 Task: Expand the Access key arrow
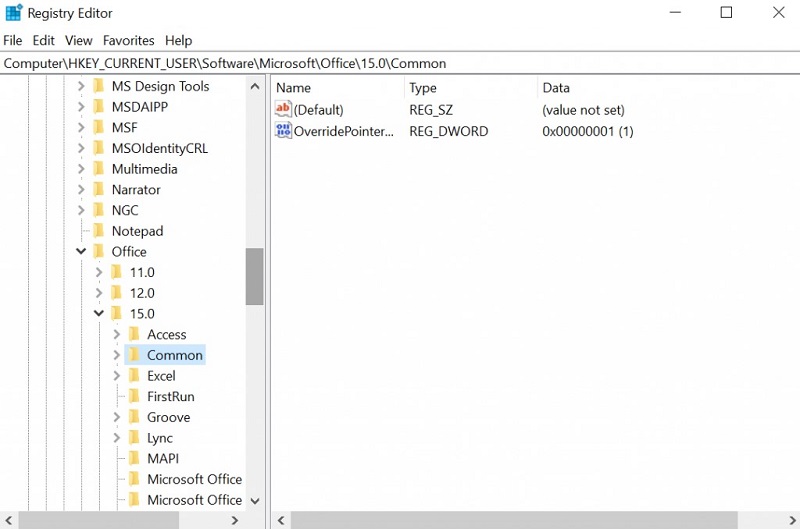117,335
